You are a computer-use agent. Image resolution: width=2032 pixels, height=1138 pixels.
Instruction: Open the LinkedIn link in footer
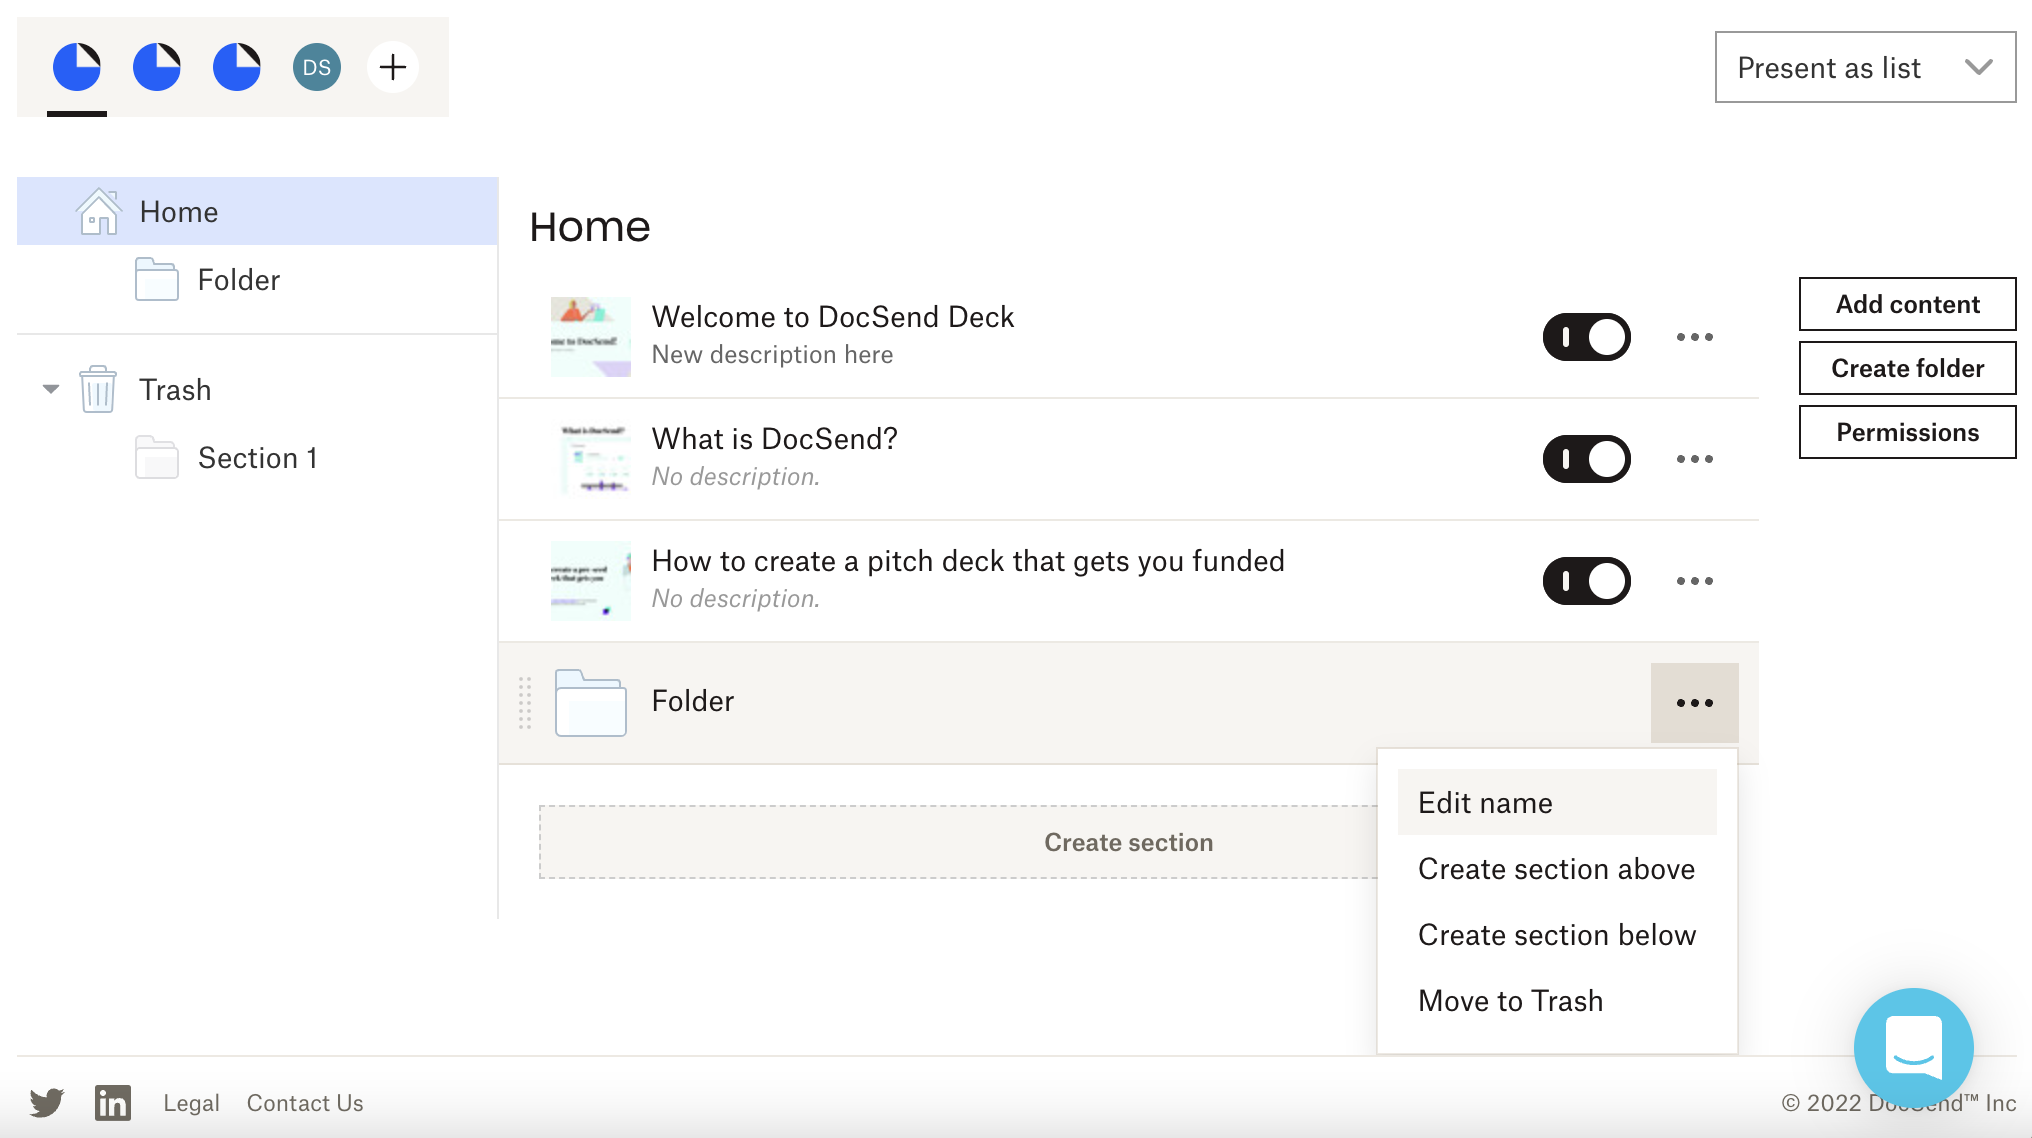pyautogui.click(x=113, y=1102)
